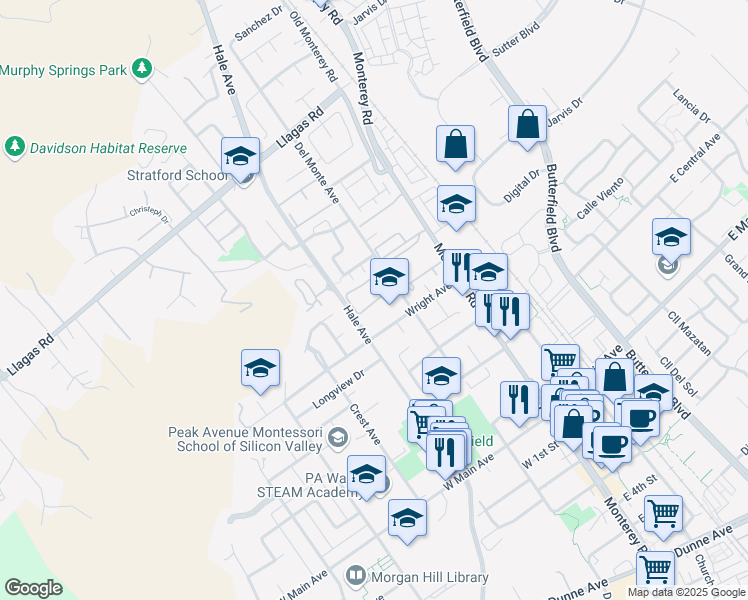Select the restaurant marker above W Main Ave
This screenshot has width=748, height=600.
tap(445, 455)
